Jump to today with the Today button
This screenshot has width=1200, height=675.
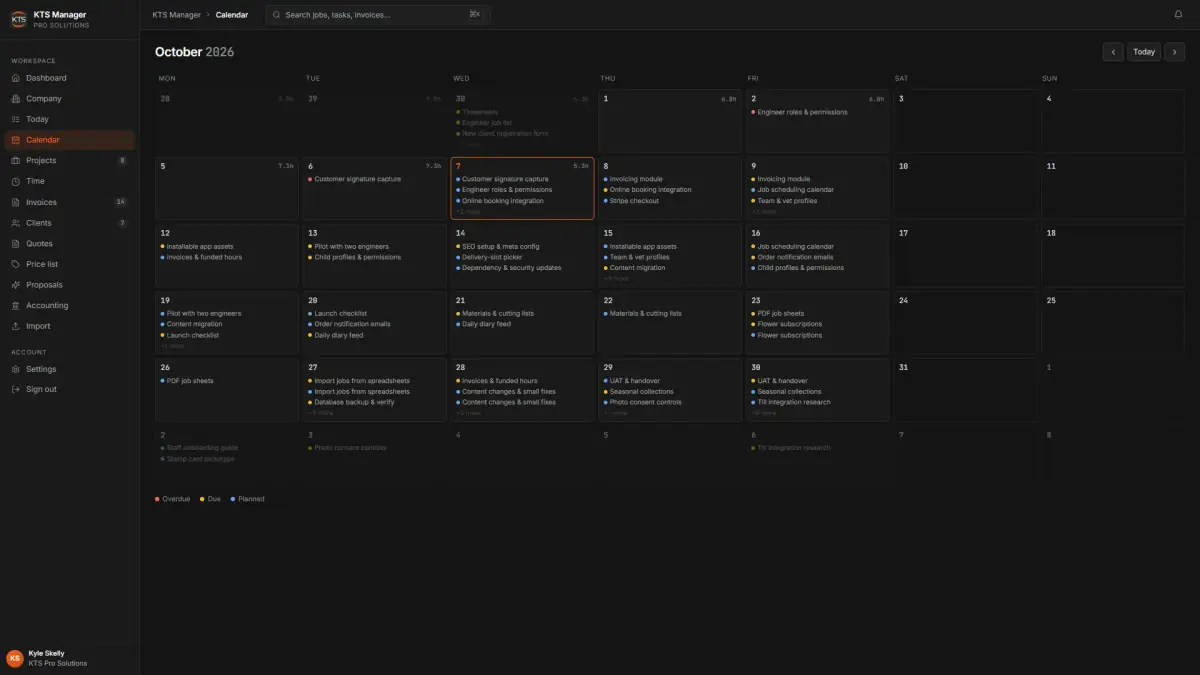(x=1144, y=52)
